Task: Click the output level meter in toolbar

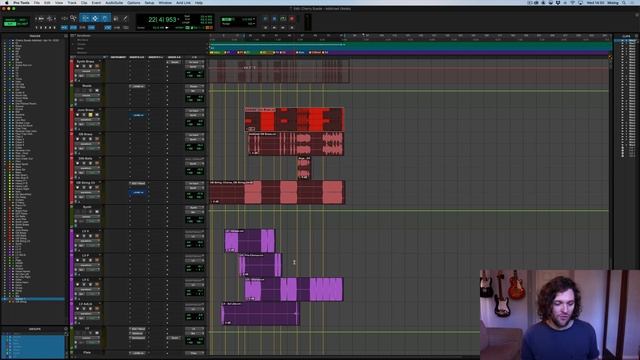Action: coord(308,22)
